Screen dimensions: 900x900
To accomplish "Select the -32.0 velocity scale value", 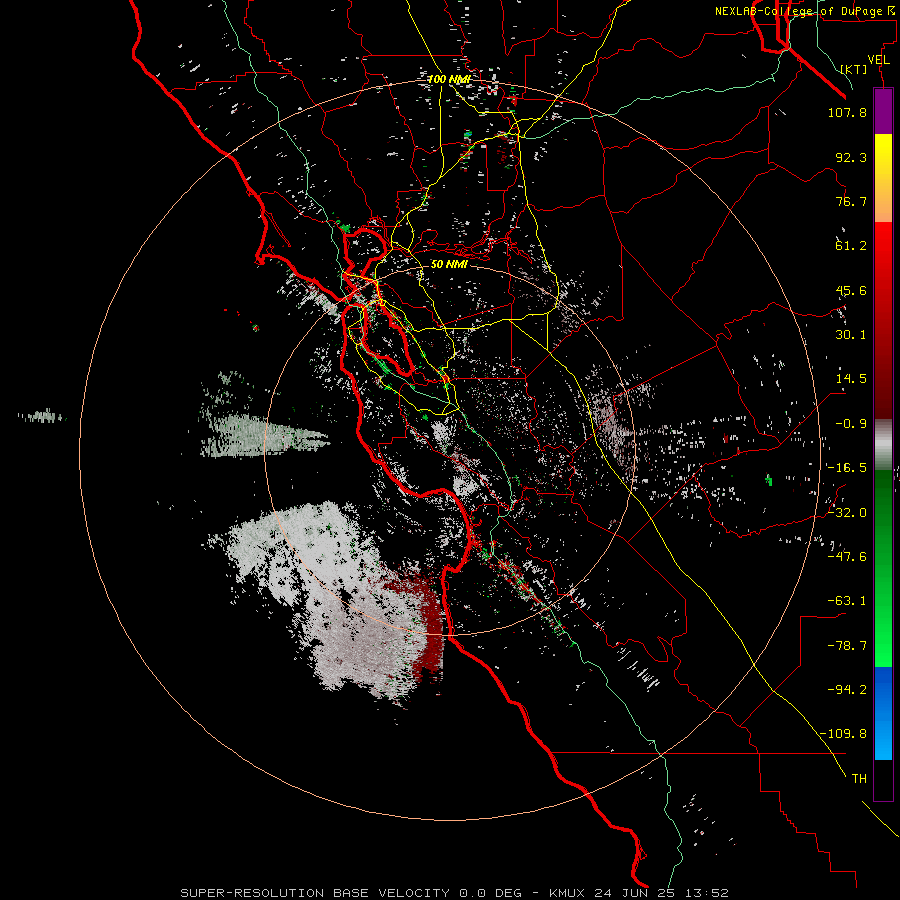I will pos(847,513).
